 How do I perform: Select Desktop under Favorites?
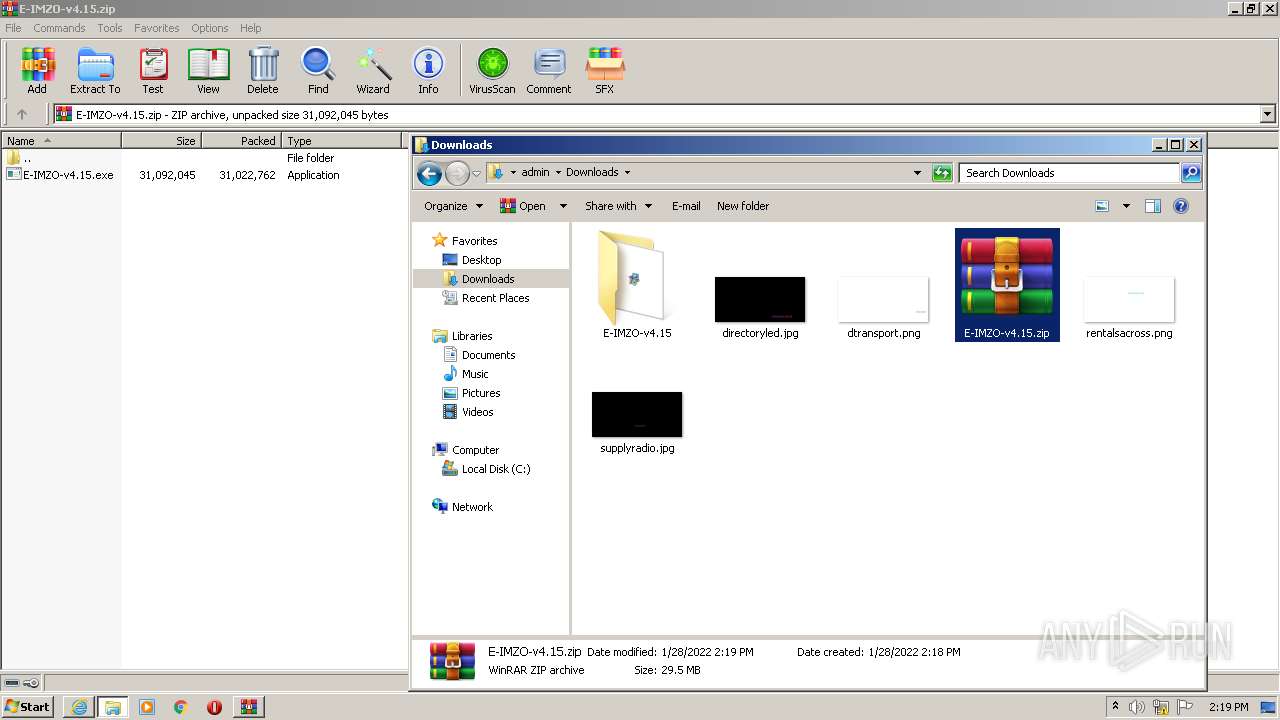(481, 260)
